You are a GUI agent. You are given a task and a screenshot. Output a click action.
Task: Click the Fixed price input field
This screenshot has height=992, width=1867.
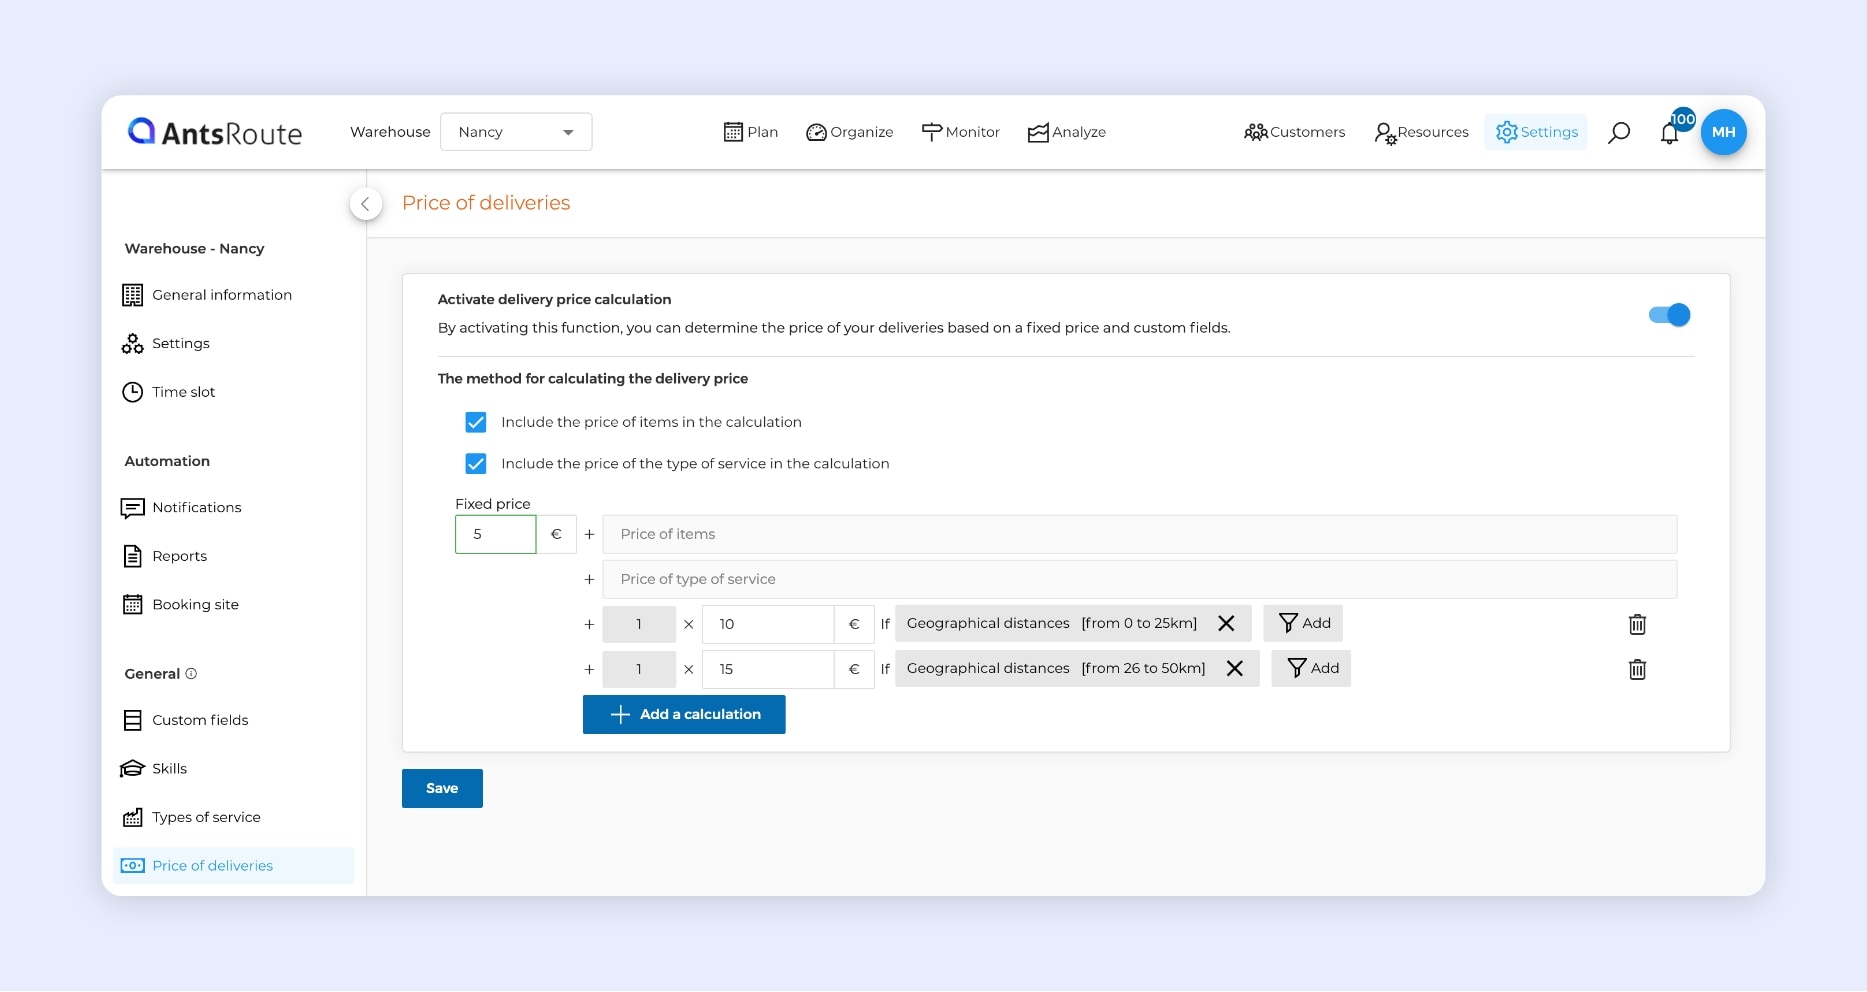496,534
